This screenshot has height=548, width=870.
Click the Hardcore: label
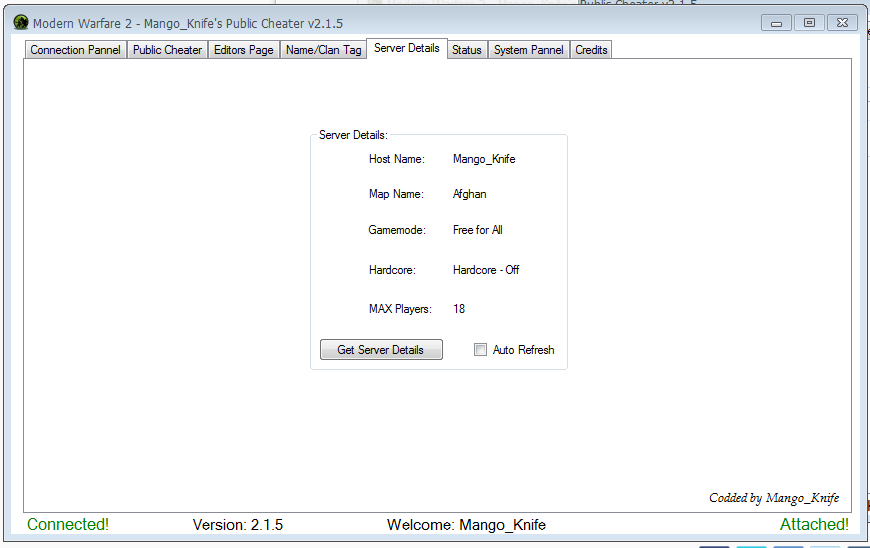[x=392, y=270]
